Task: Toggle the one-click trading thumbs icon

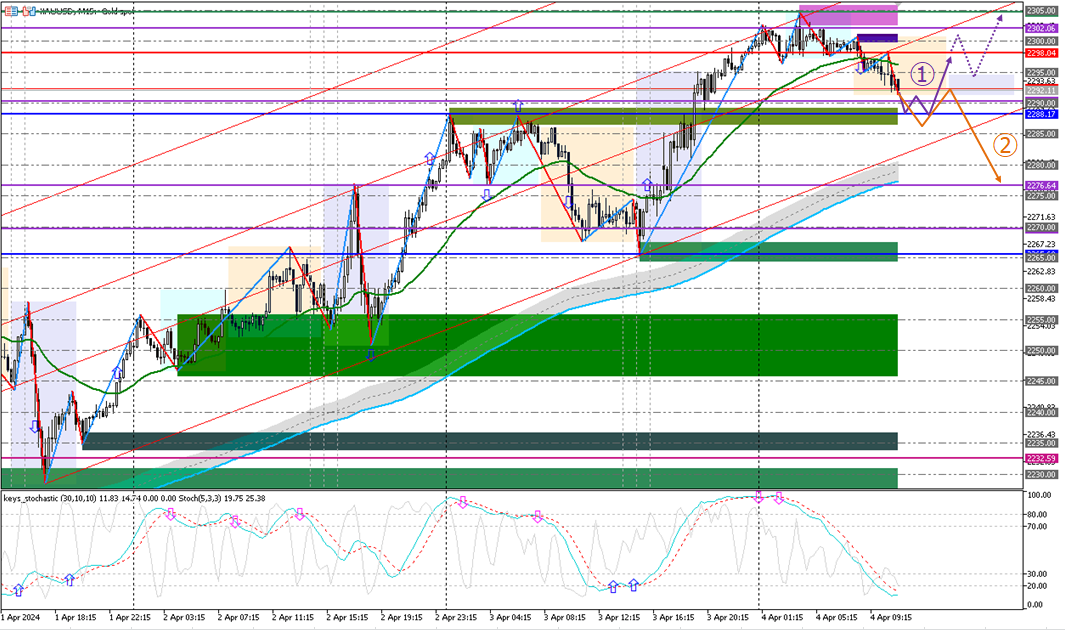Action: point(29,11)
